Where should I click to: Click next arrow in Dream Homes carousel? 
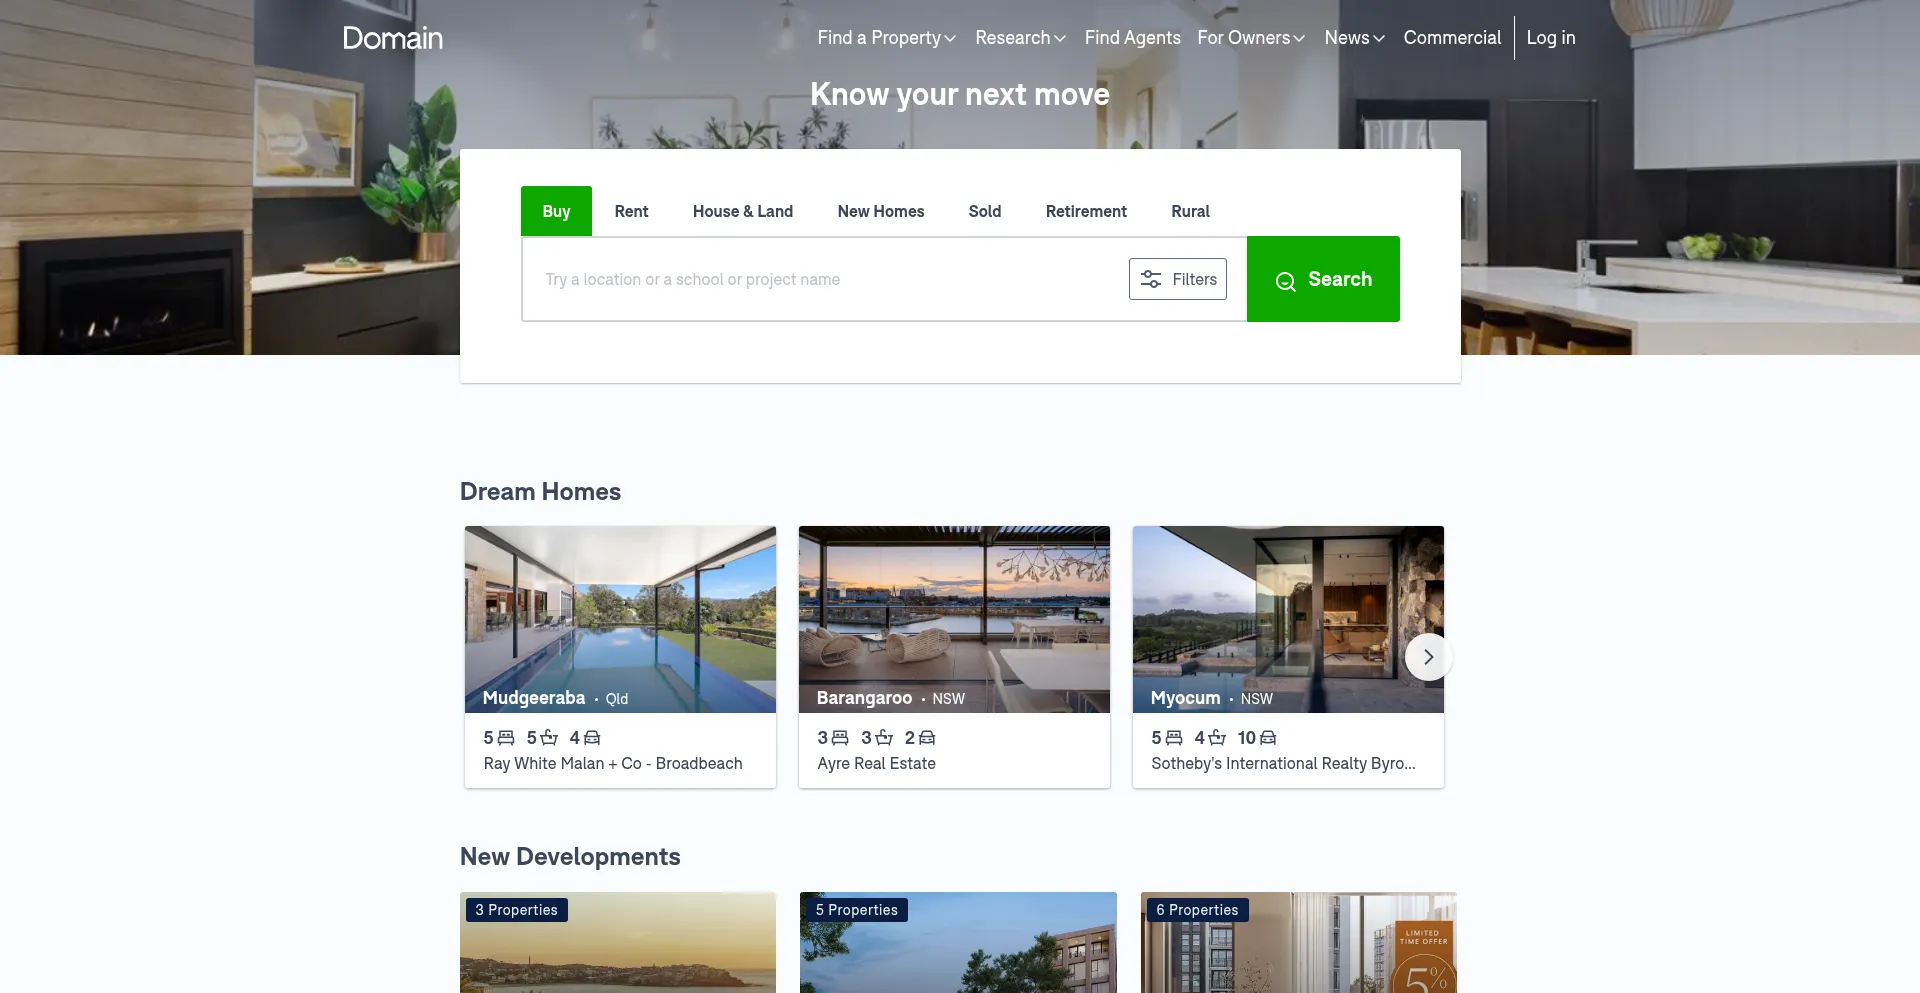(1428, 657)
